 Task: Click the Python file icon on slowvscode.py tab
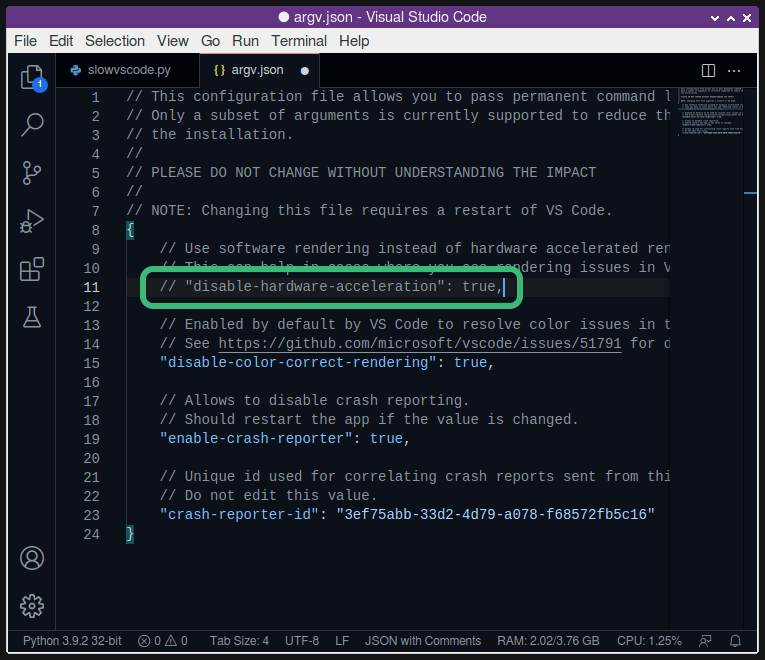(x=76, y=70)
